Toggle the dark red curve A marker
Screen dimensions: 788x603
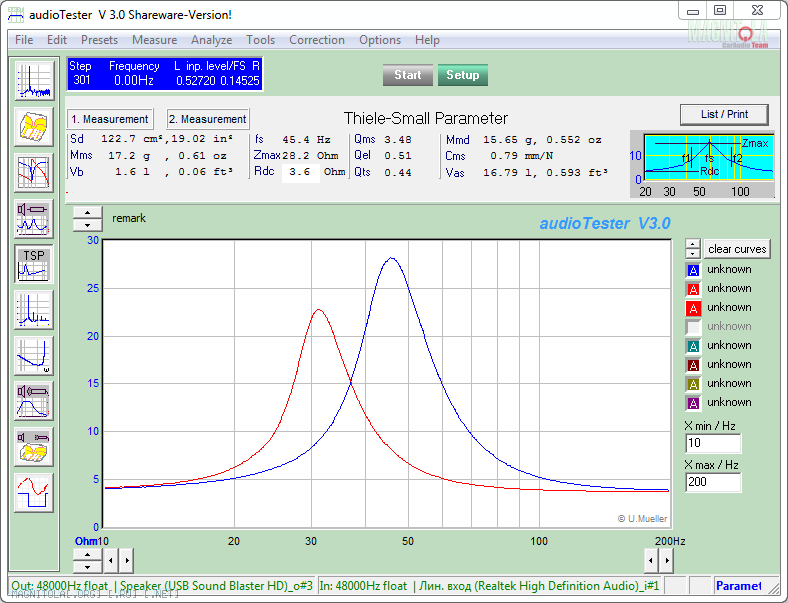693,365
